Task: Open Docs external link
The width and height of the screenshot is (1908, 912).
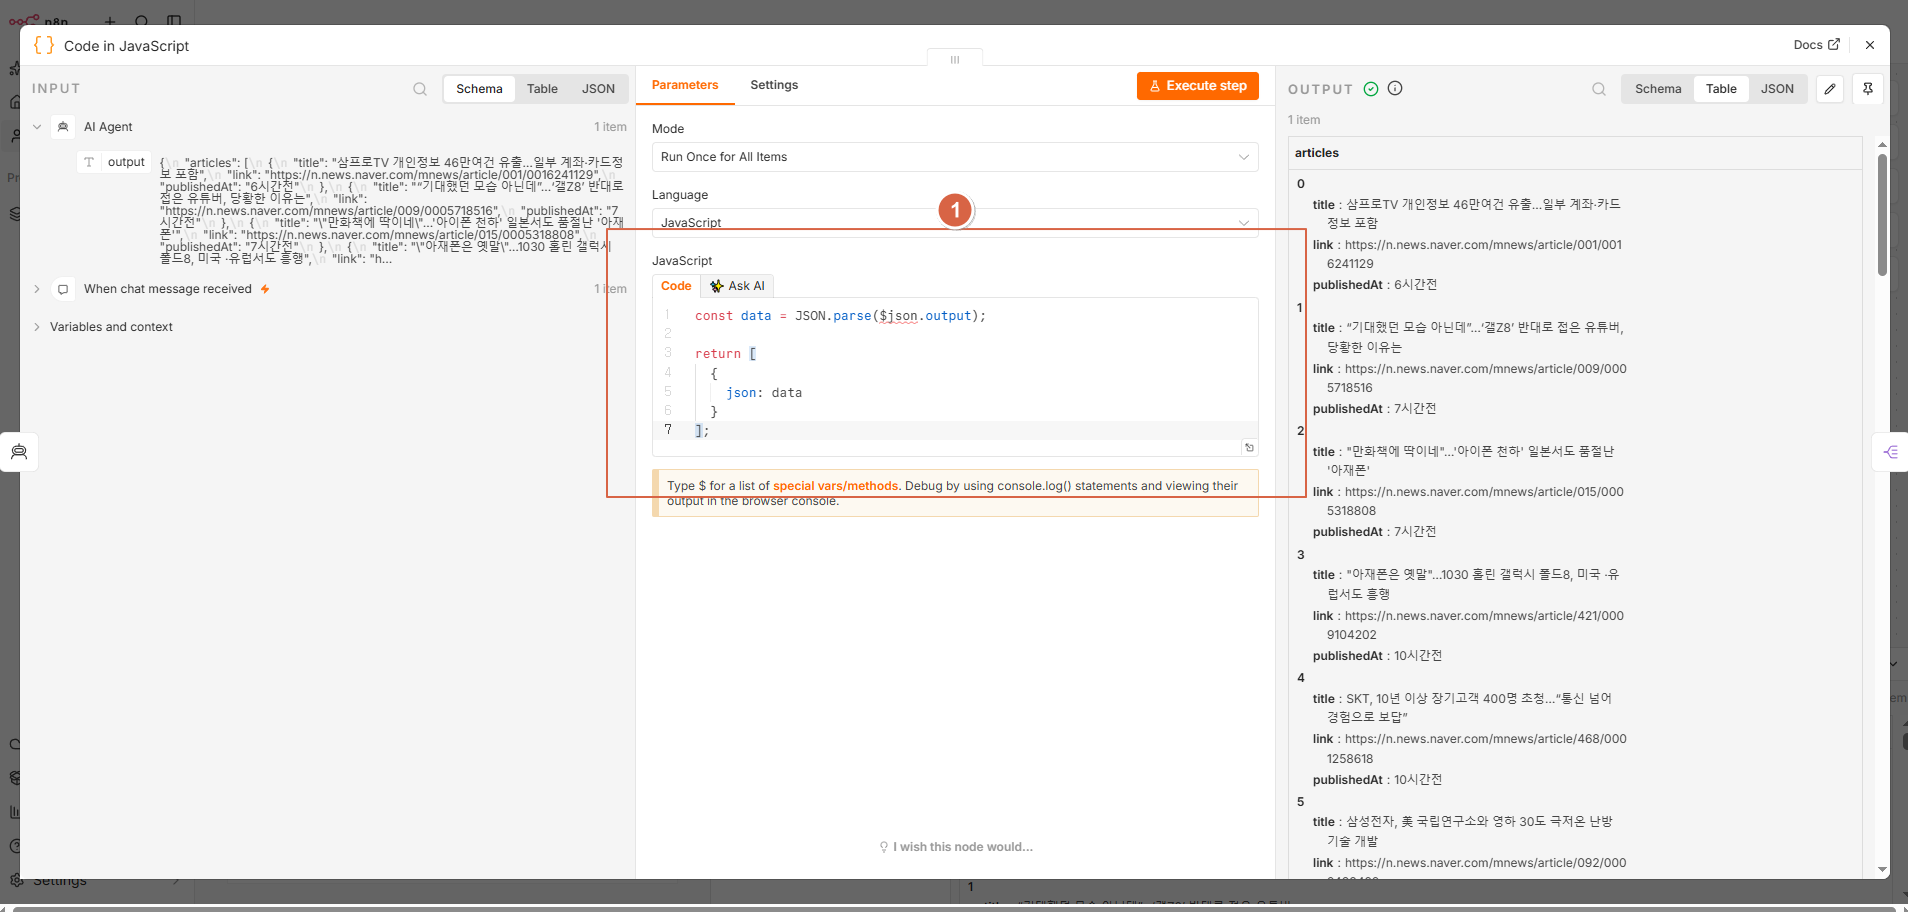Action: pyautogui.click(x=1816, y=45)
